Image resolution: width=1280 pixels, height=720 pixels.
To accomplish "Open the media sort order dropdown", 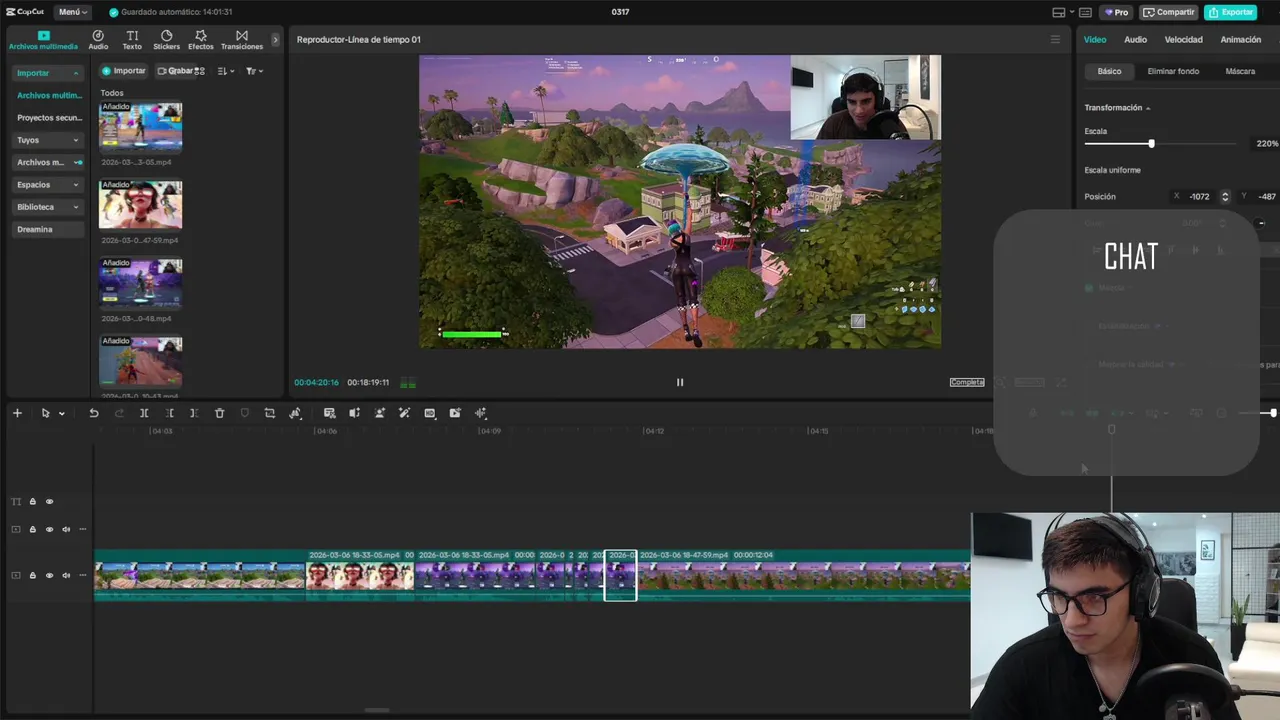I will click(225, 71).
